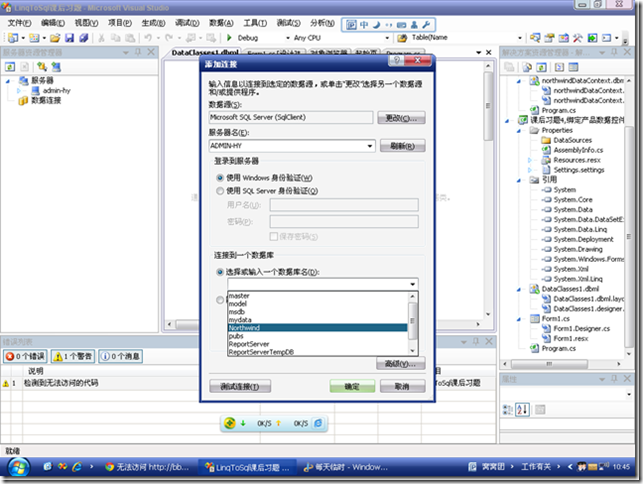Screen dimensions: 643x484
Task: Select ReportServer in the database list
Action: 317,344
